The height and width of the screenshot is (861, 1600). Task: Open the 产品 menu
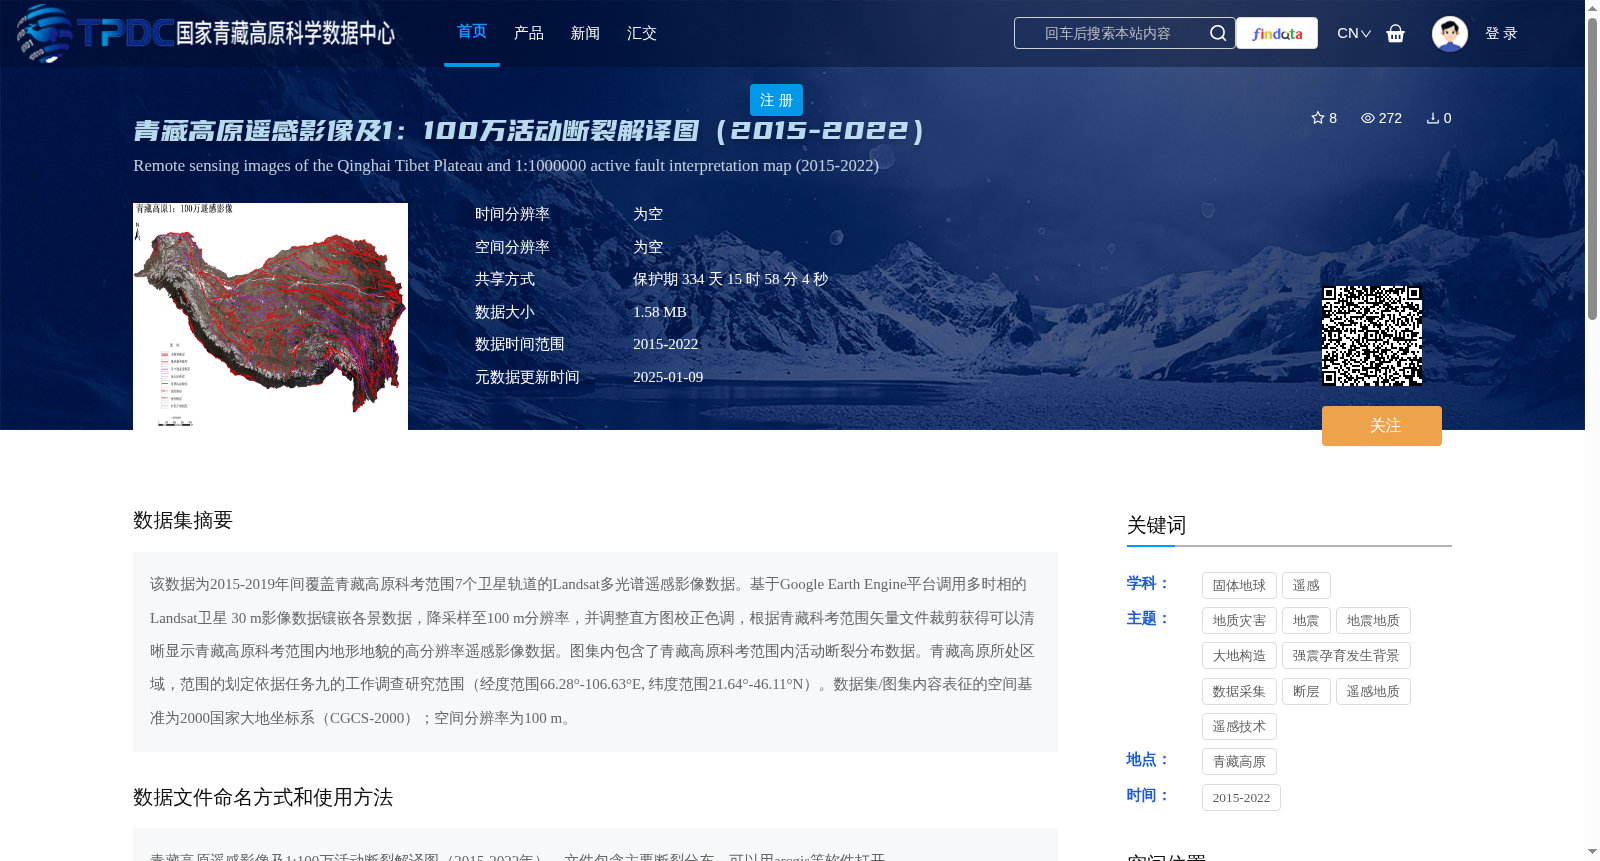[528, 33]
